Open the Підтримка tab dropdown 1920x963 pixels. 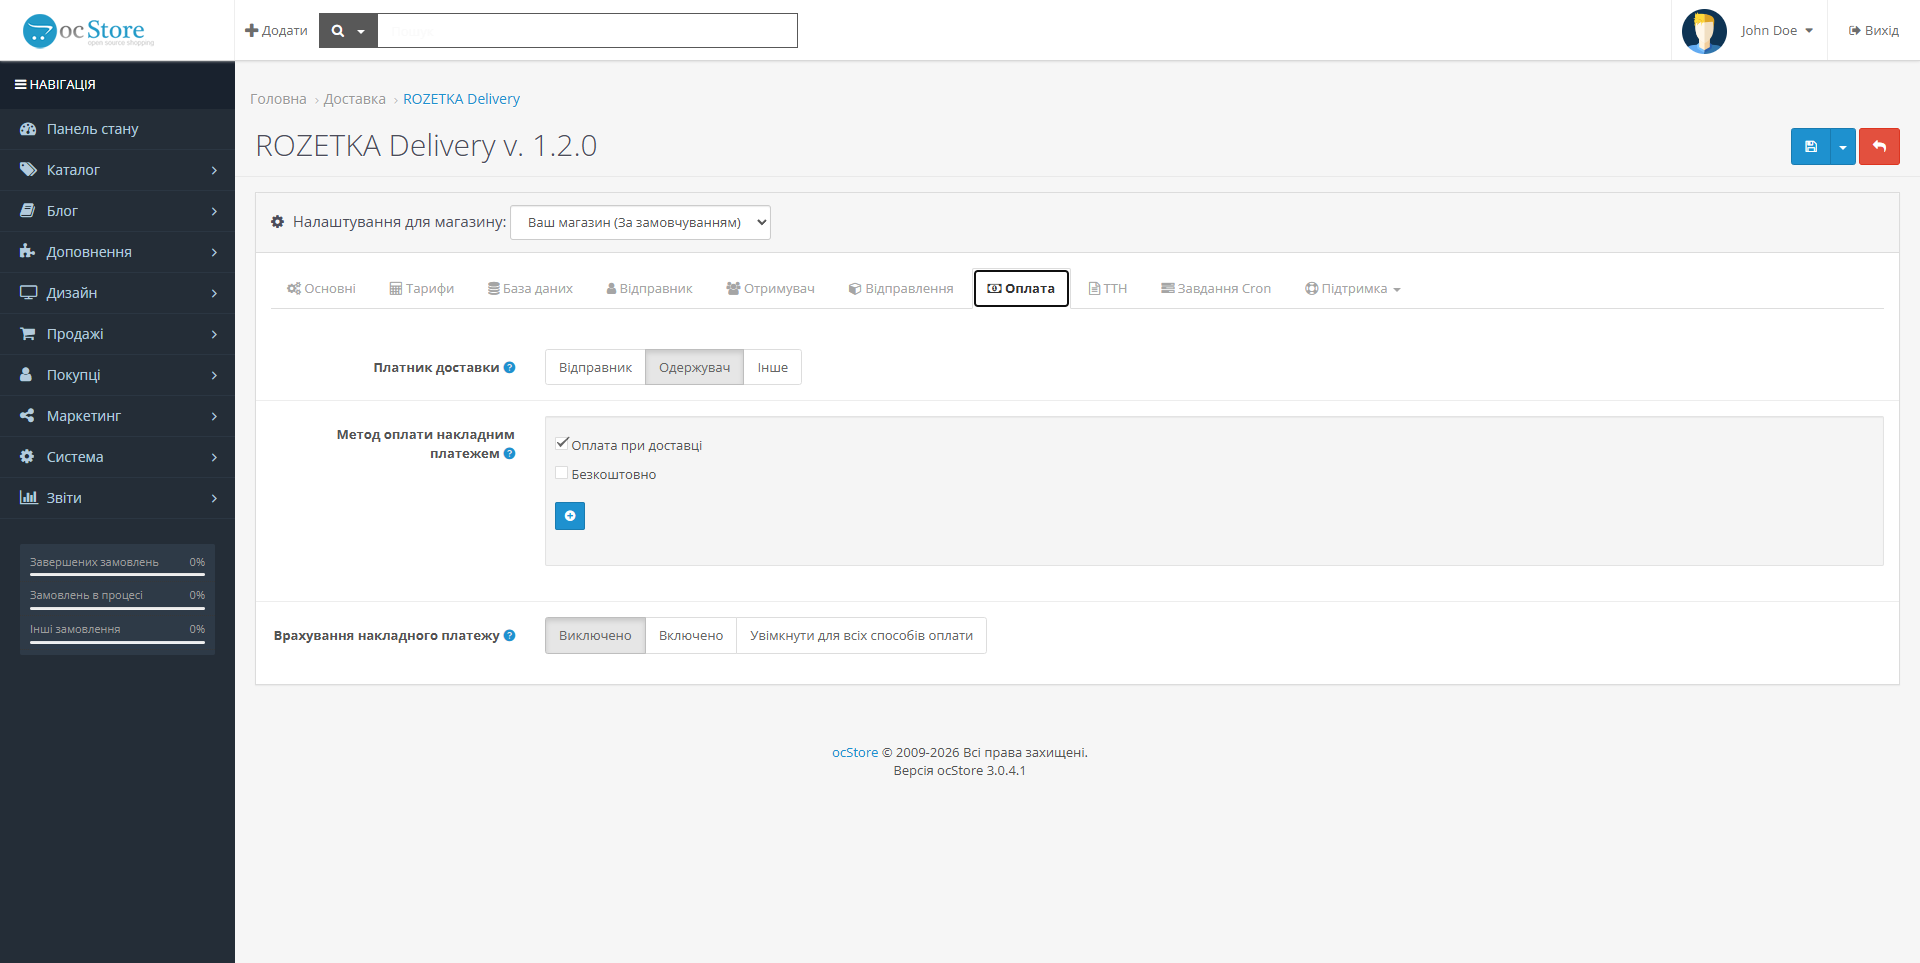click(1352, 288)
